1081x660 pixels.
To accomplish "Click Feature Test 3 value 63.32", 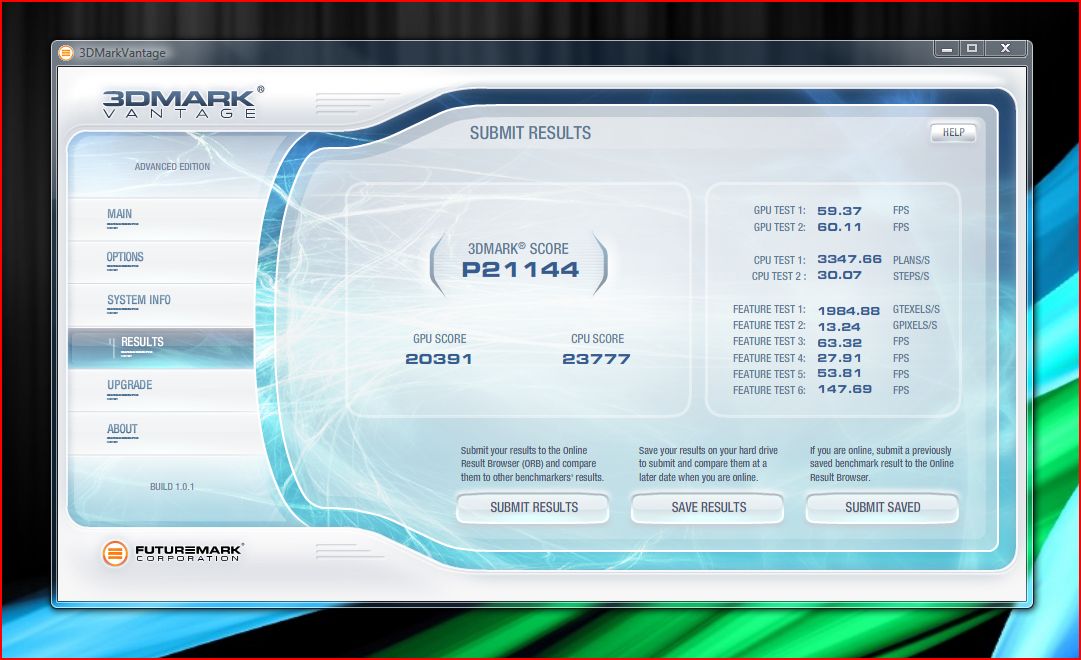I will click(x=839, y=343).
